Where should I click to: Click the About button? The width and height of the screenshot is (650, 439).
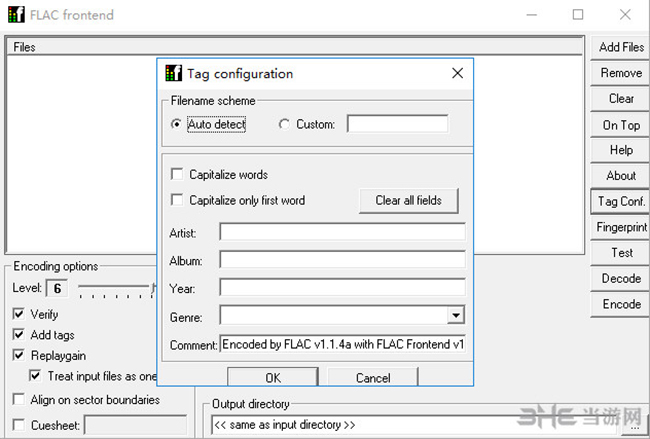click(621, 176)
